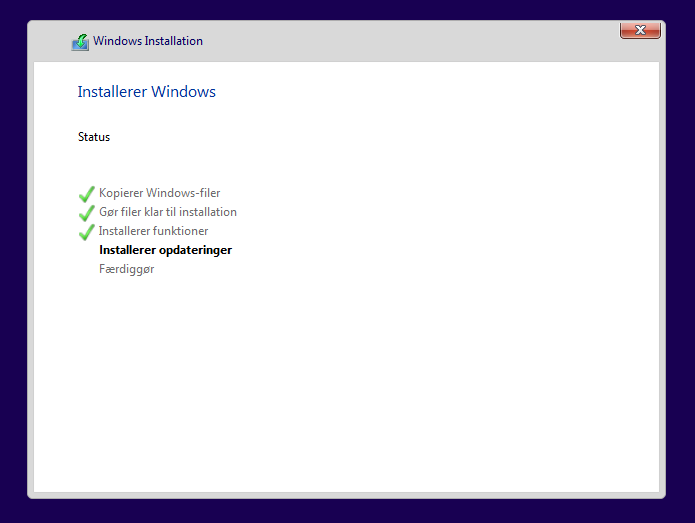
Task: Select the 'Installerer funktioner' step text
Action: point(153,231)
